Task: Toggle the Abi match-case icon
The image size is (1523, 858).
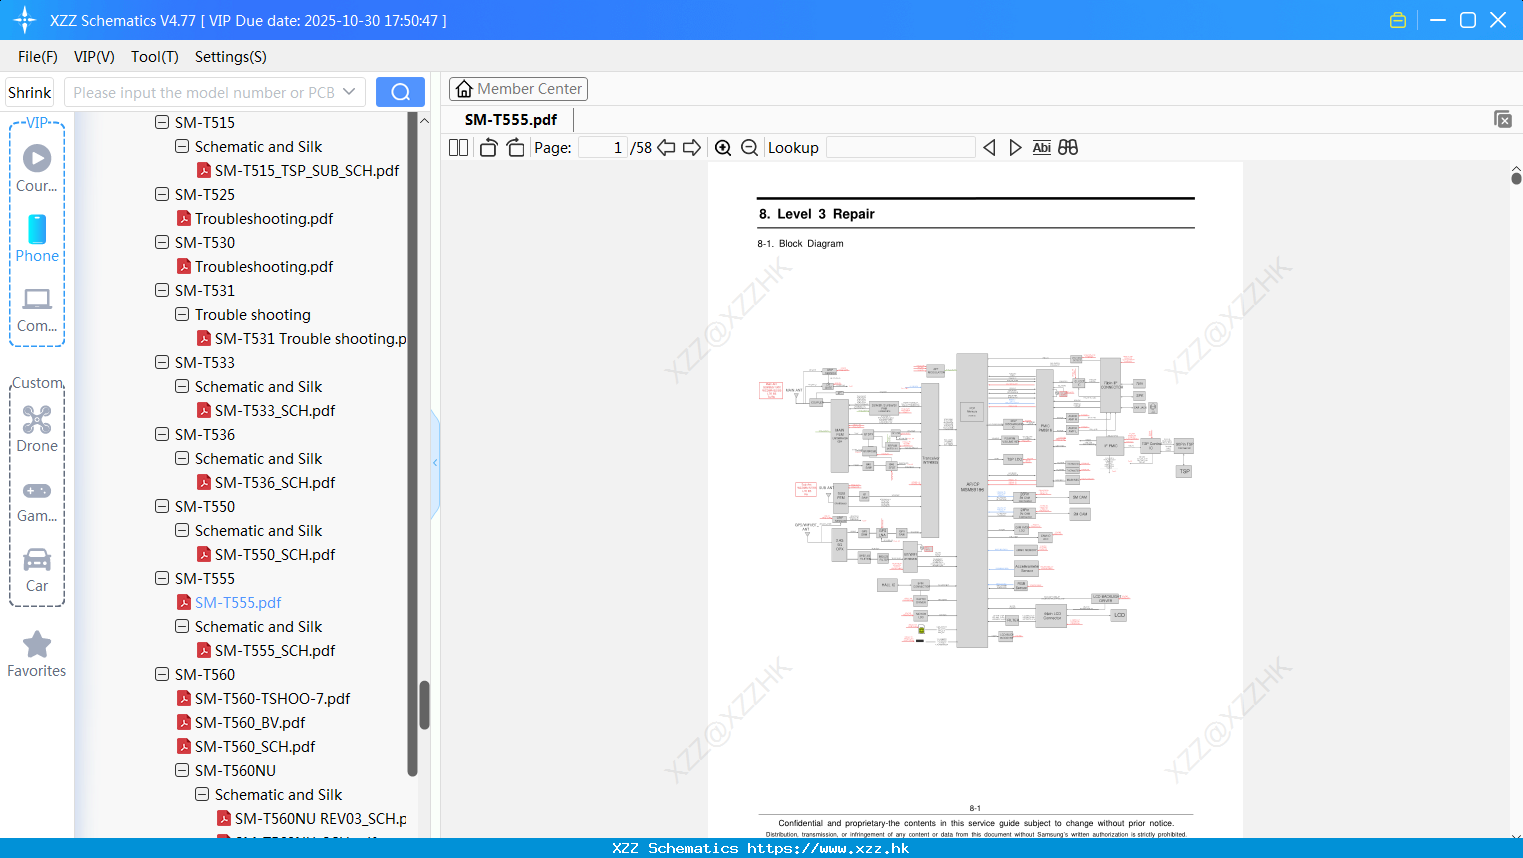Action: coord(1041,147)
